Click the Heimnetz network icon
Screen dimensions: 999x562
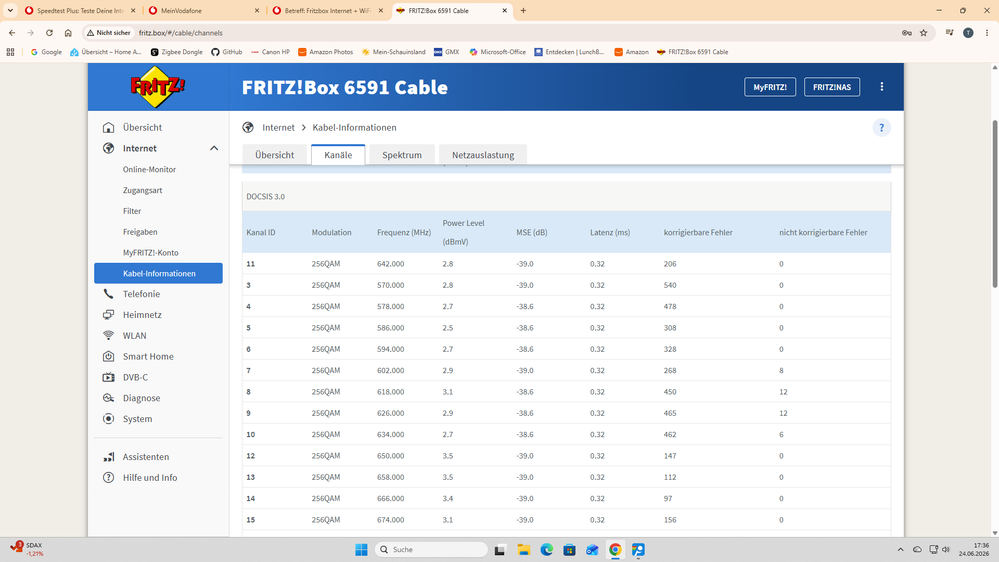(109, 315)
